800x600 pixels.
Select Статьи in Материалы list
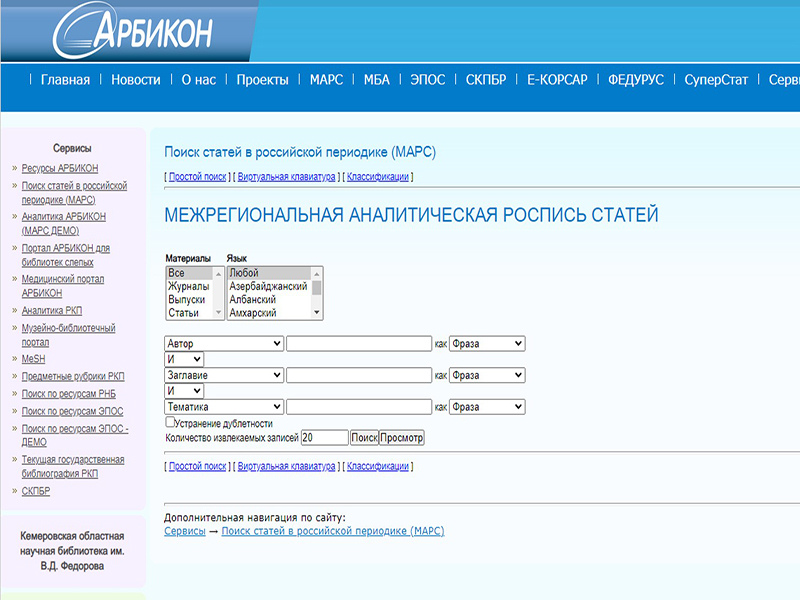click(x=189, y=313)
